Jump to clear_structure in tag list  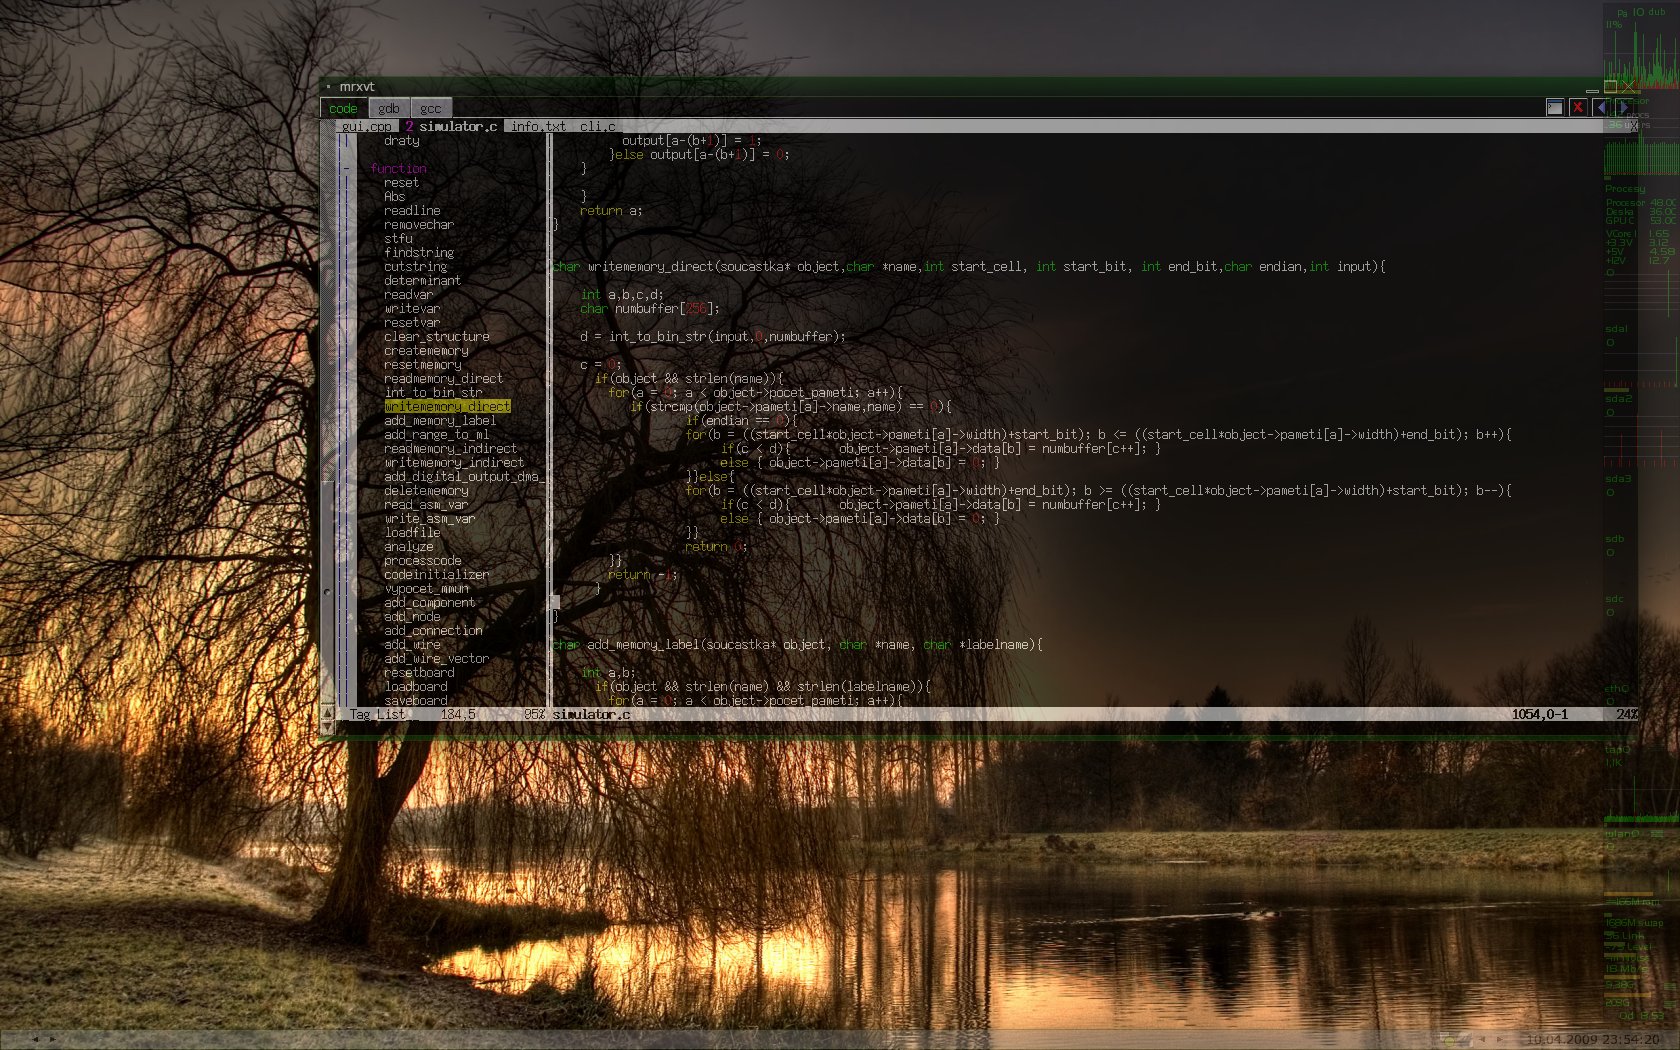click(437, 336)
